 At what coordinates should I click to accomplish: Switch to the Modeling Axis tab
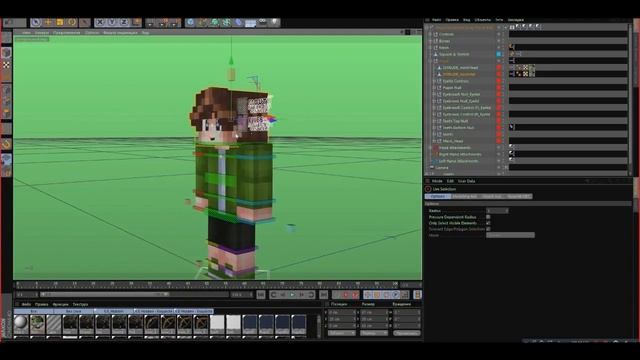point(464,196)
